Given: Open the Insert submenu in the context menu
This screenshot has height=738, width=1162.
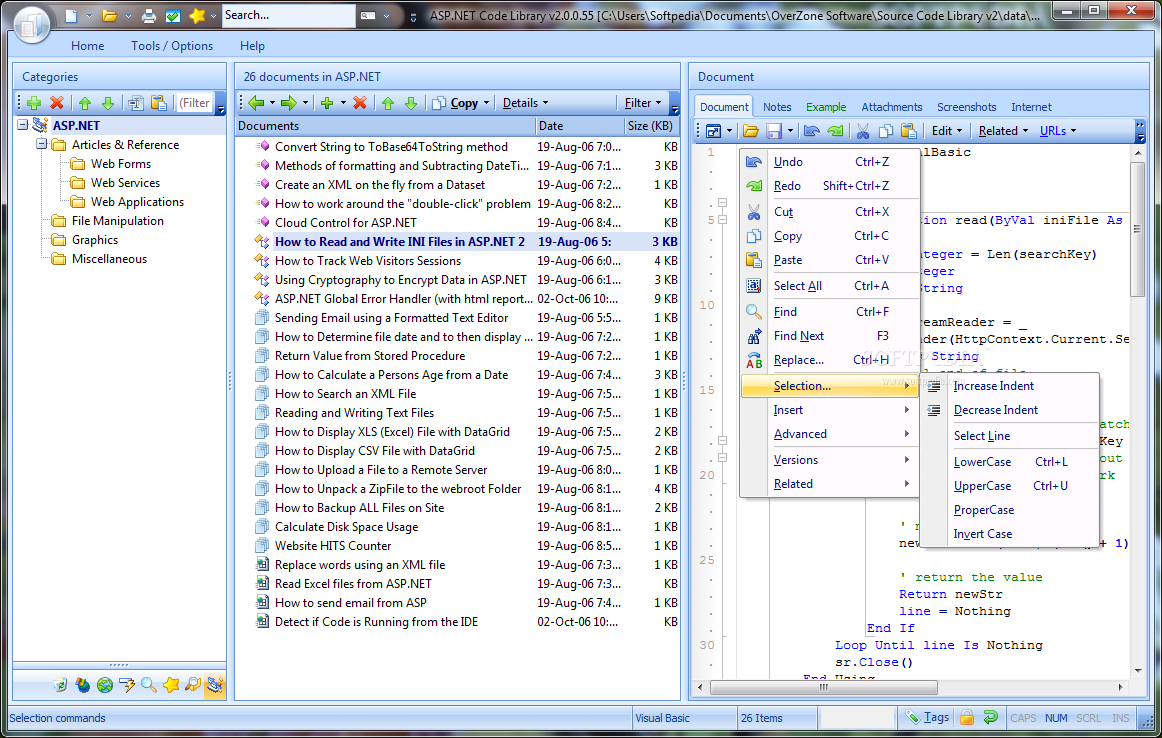Looking at the screenshot, I should click(x=830, y=410).
